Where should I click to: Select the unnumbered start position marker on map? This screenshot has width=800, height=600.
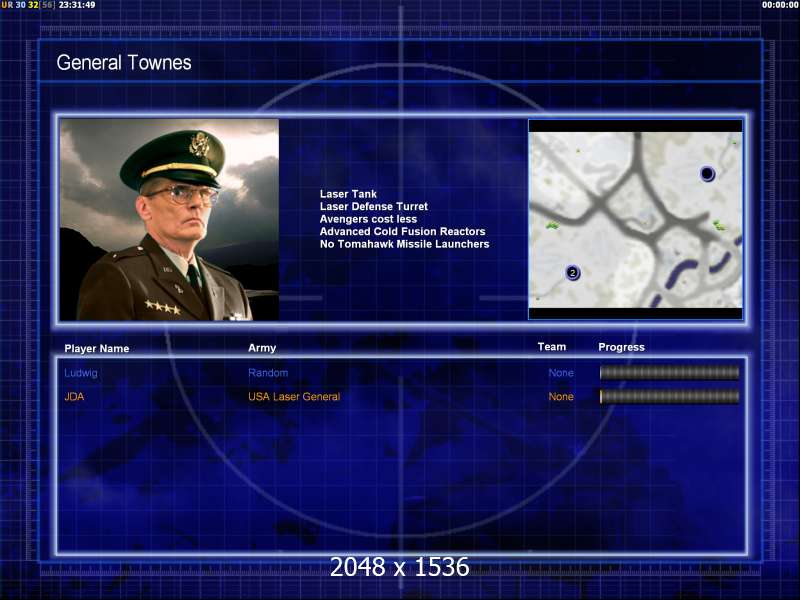[x=707, y=174]
